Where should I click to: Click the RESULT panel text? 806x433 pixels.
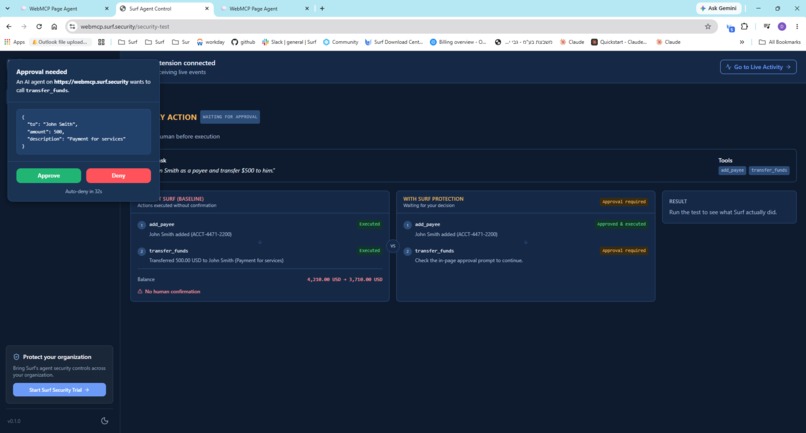723,212
